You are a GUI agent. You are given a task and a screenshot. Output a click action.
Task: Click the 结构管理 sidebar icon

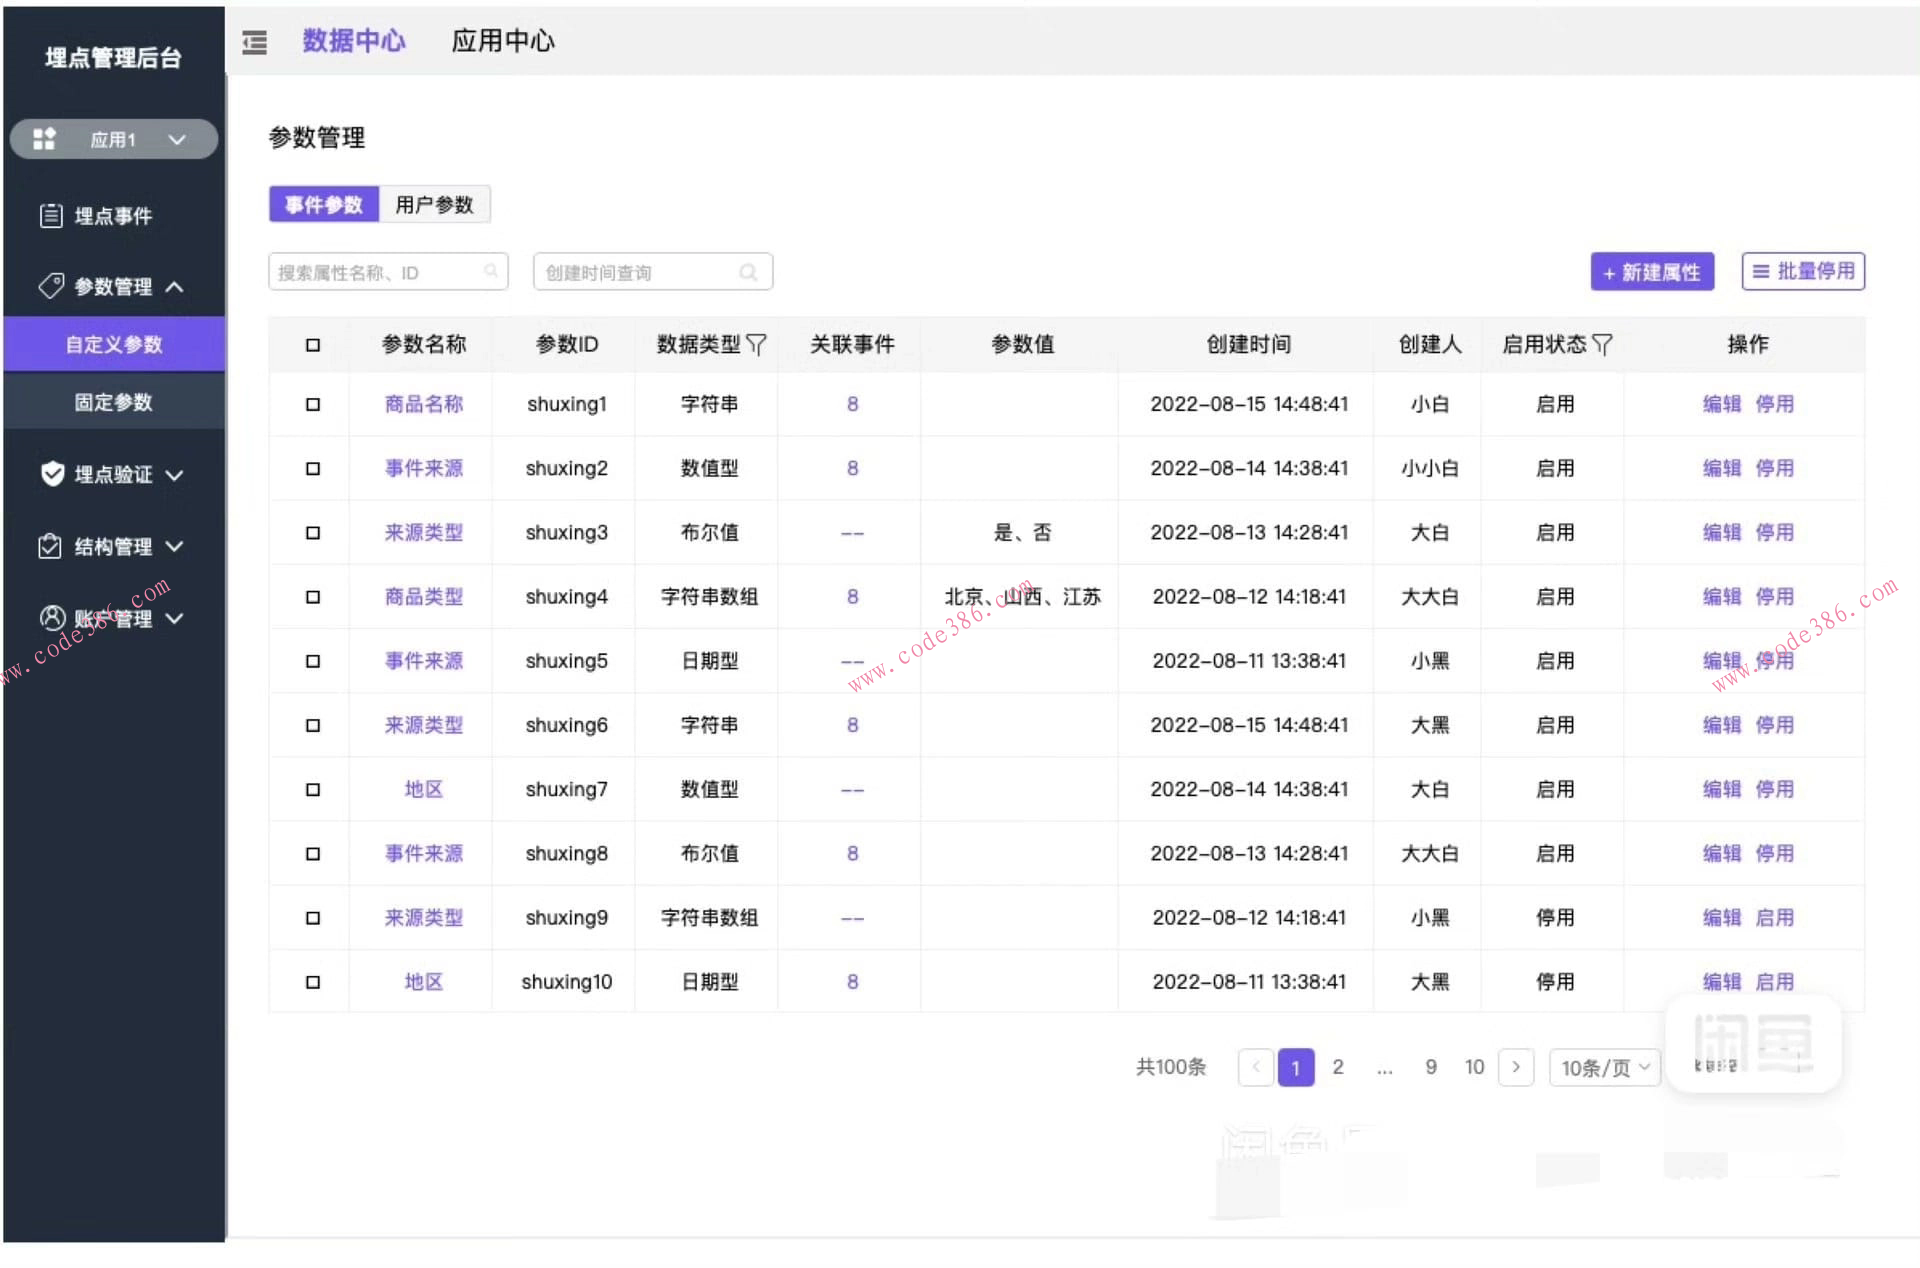click(x=50, y=546)
